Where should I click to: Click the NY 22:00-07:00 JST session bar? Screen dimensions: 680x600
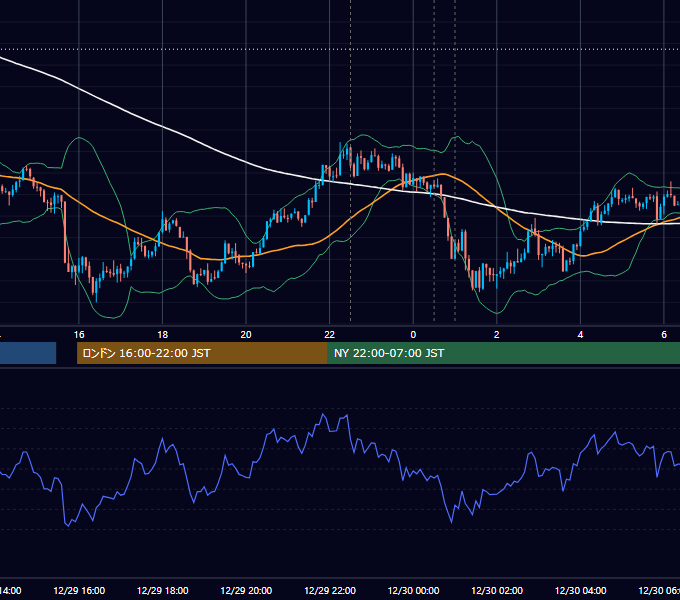pyautogui.click(x=503, y=353)
